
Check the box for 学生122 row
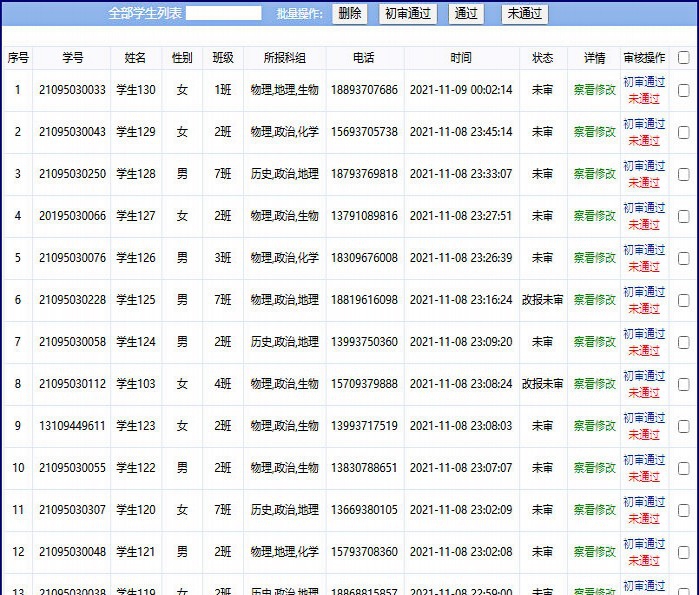click(683, 468)
